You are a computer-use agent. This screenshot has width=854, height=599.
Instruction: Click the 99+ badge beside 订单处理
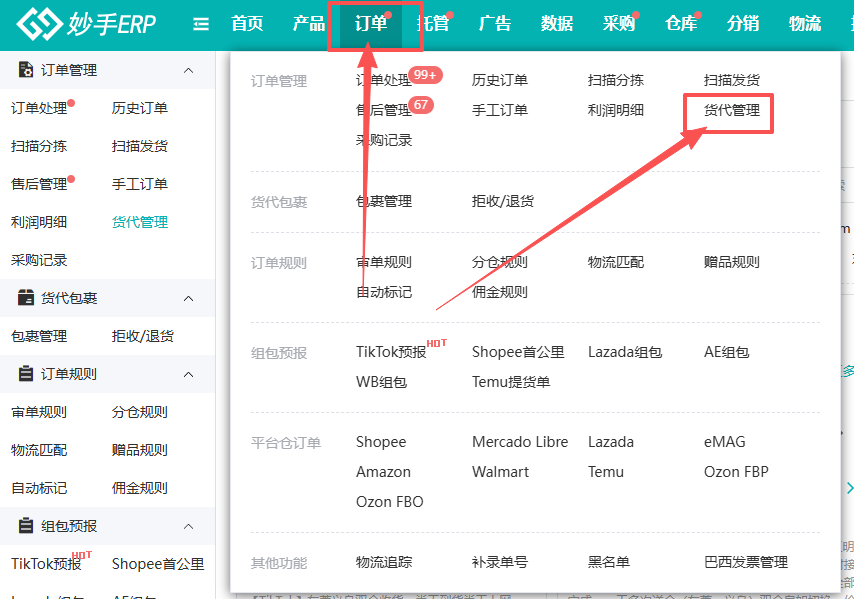point(427,76)
